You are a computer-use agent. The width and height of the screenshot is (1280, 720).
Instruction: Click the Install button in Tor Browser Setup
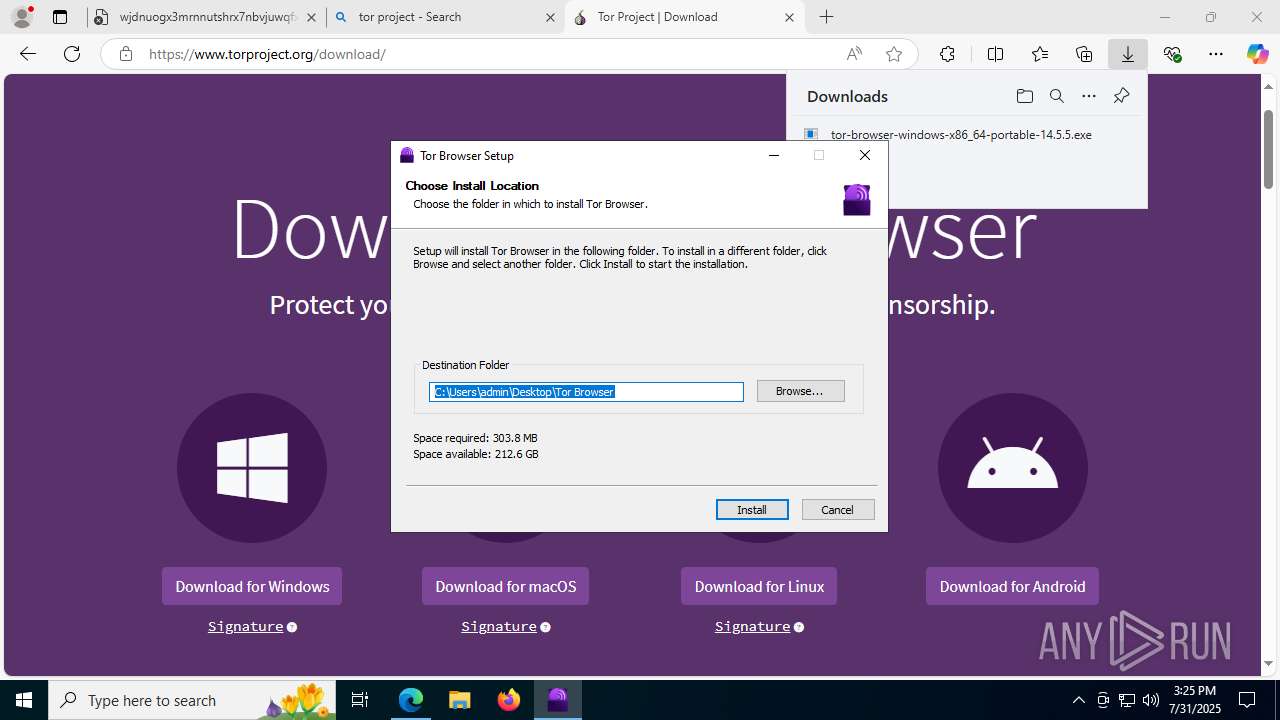point(752,510)
